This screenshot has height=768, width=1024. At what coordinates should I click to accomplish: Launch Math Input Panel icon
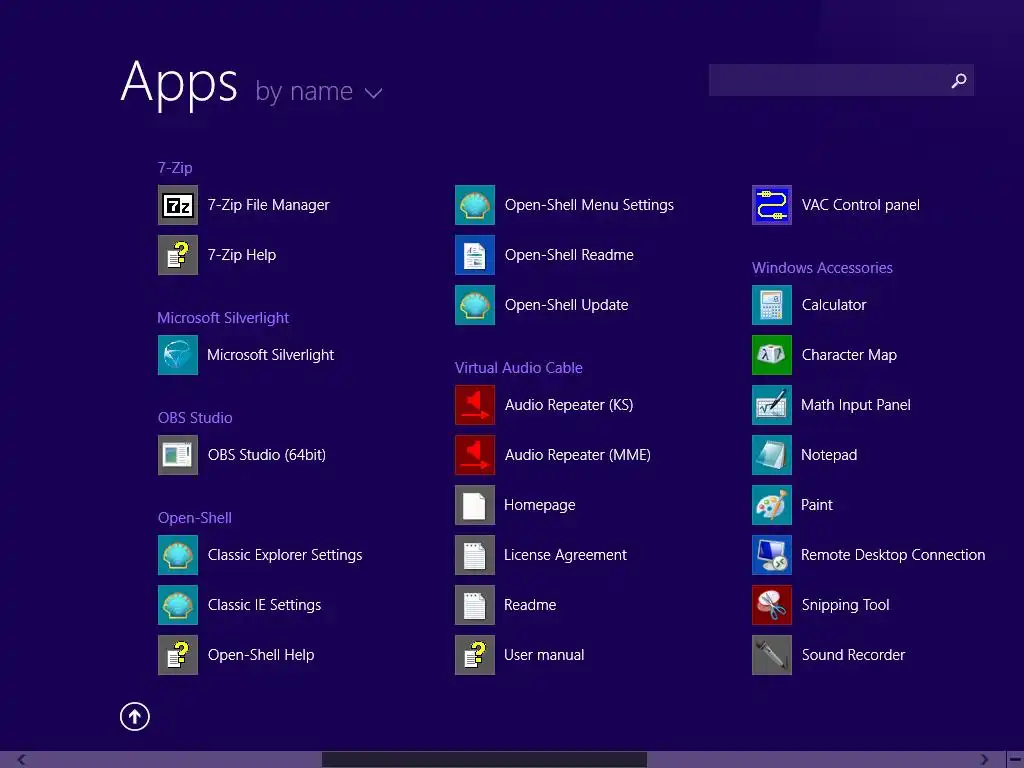[x=772, y=405]
